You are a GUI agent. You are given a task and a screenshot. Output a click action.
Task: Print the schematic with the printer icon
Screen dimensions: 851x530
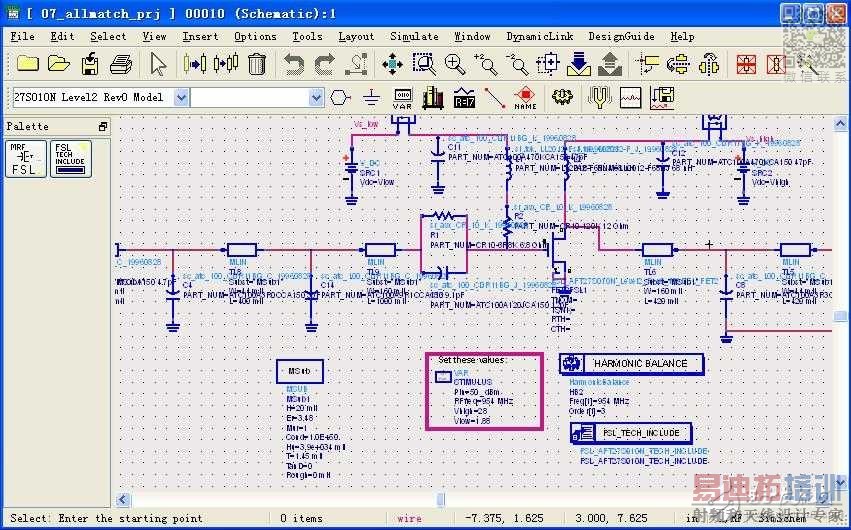[120, 65]
